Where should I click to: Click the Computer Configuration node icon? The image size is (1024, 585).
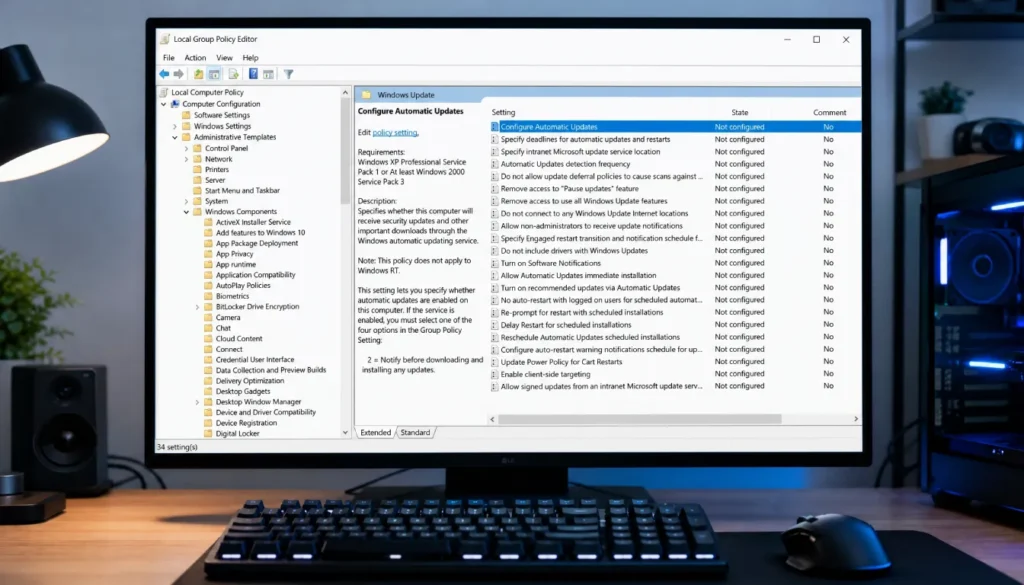click(x=175, y=104)
